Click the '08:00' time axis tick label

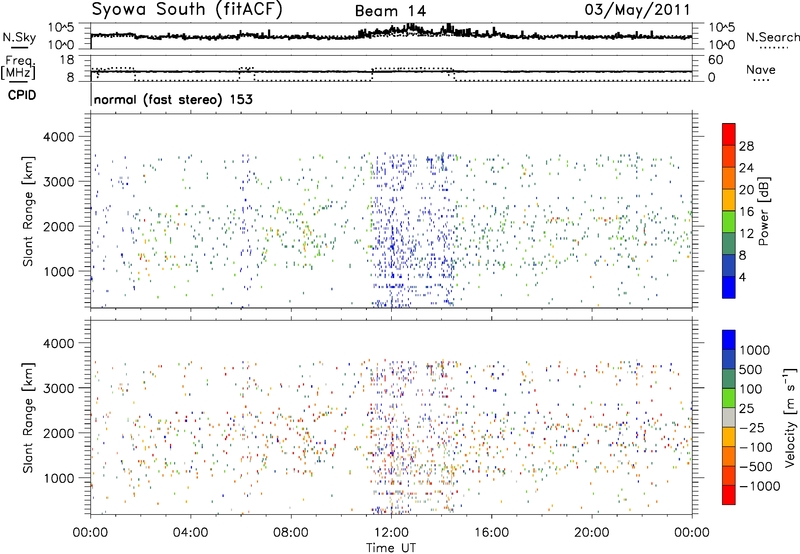[291, 533]
